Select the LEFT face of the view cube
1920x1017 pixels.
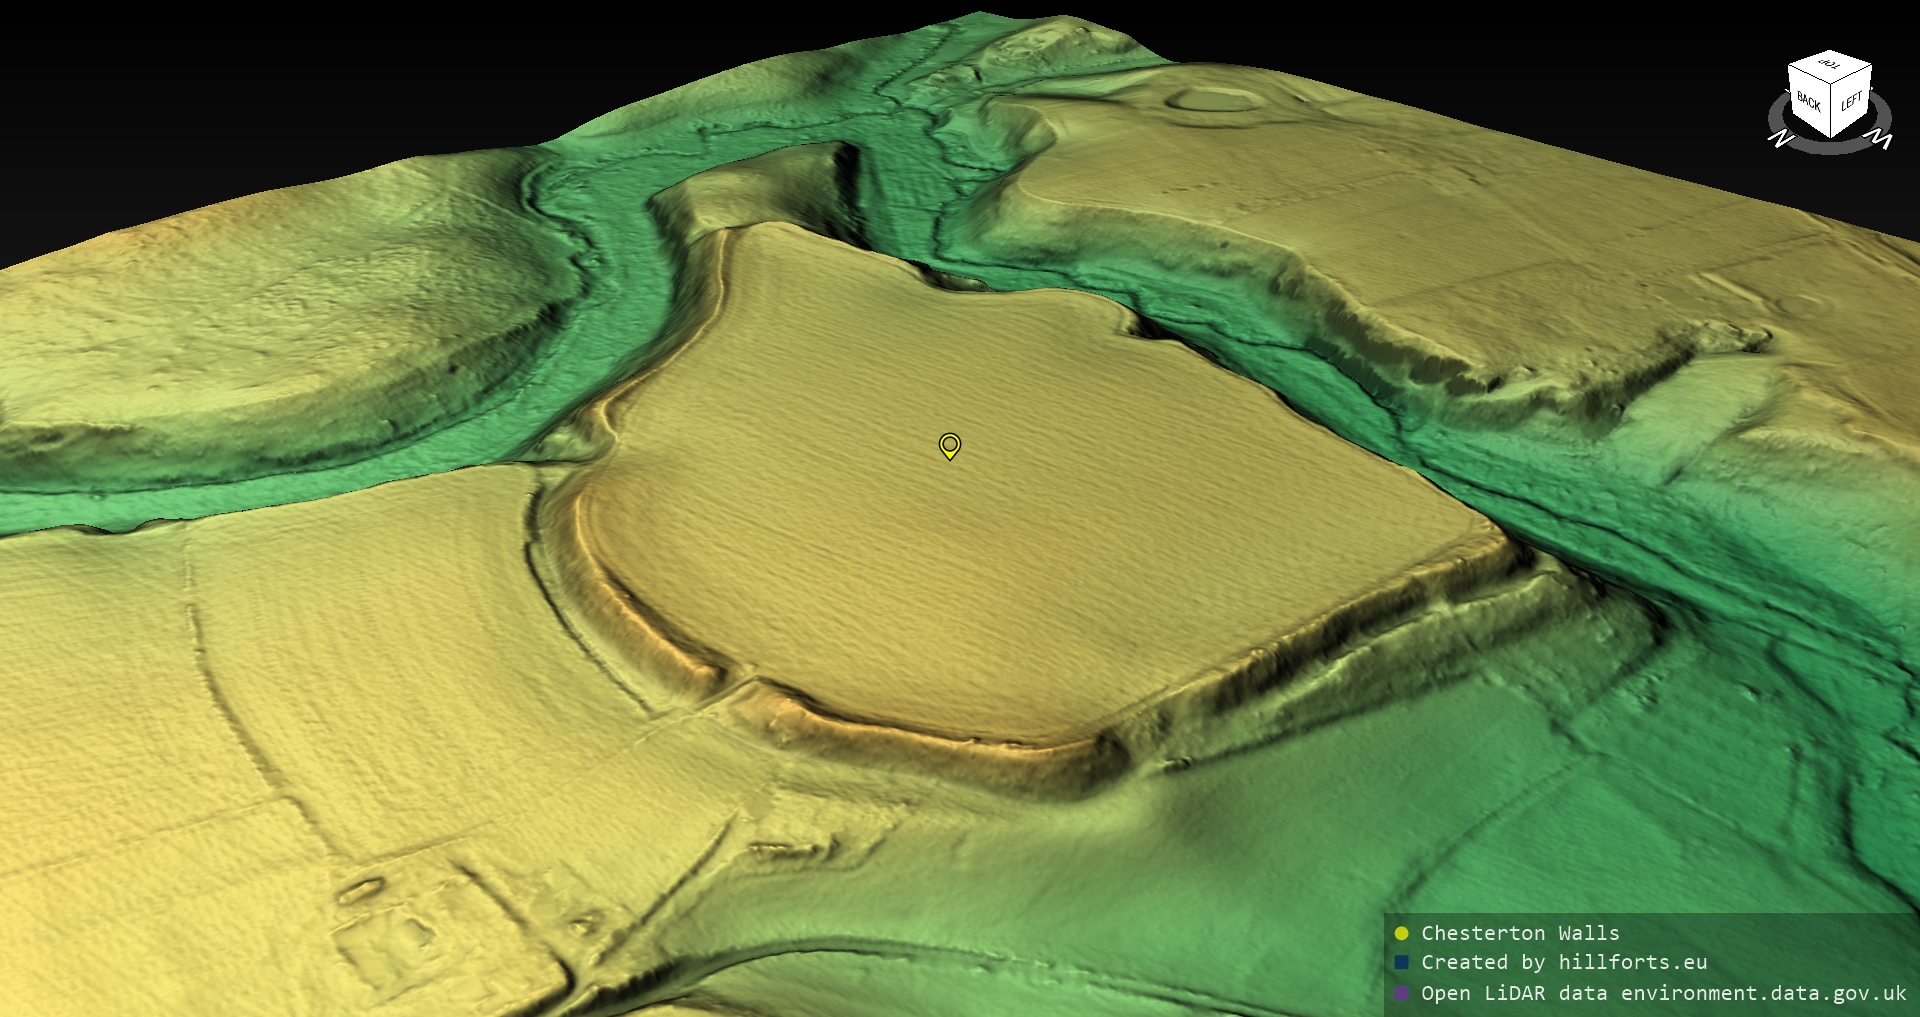pos(1851,101)
